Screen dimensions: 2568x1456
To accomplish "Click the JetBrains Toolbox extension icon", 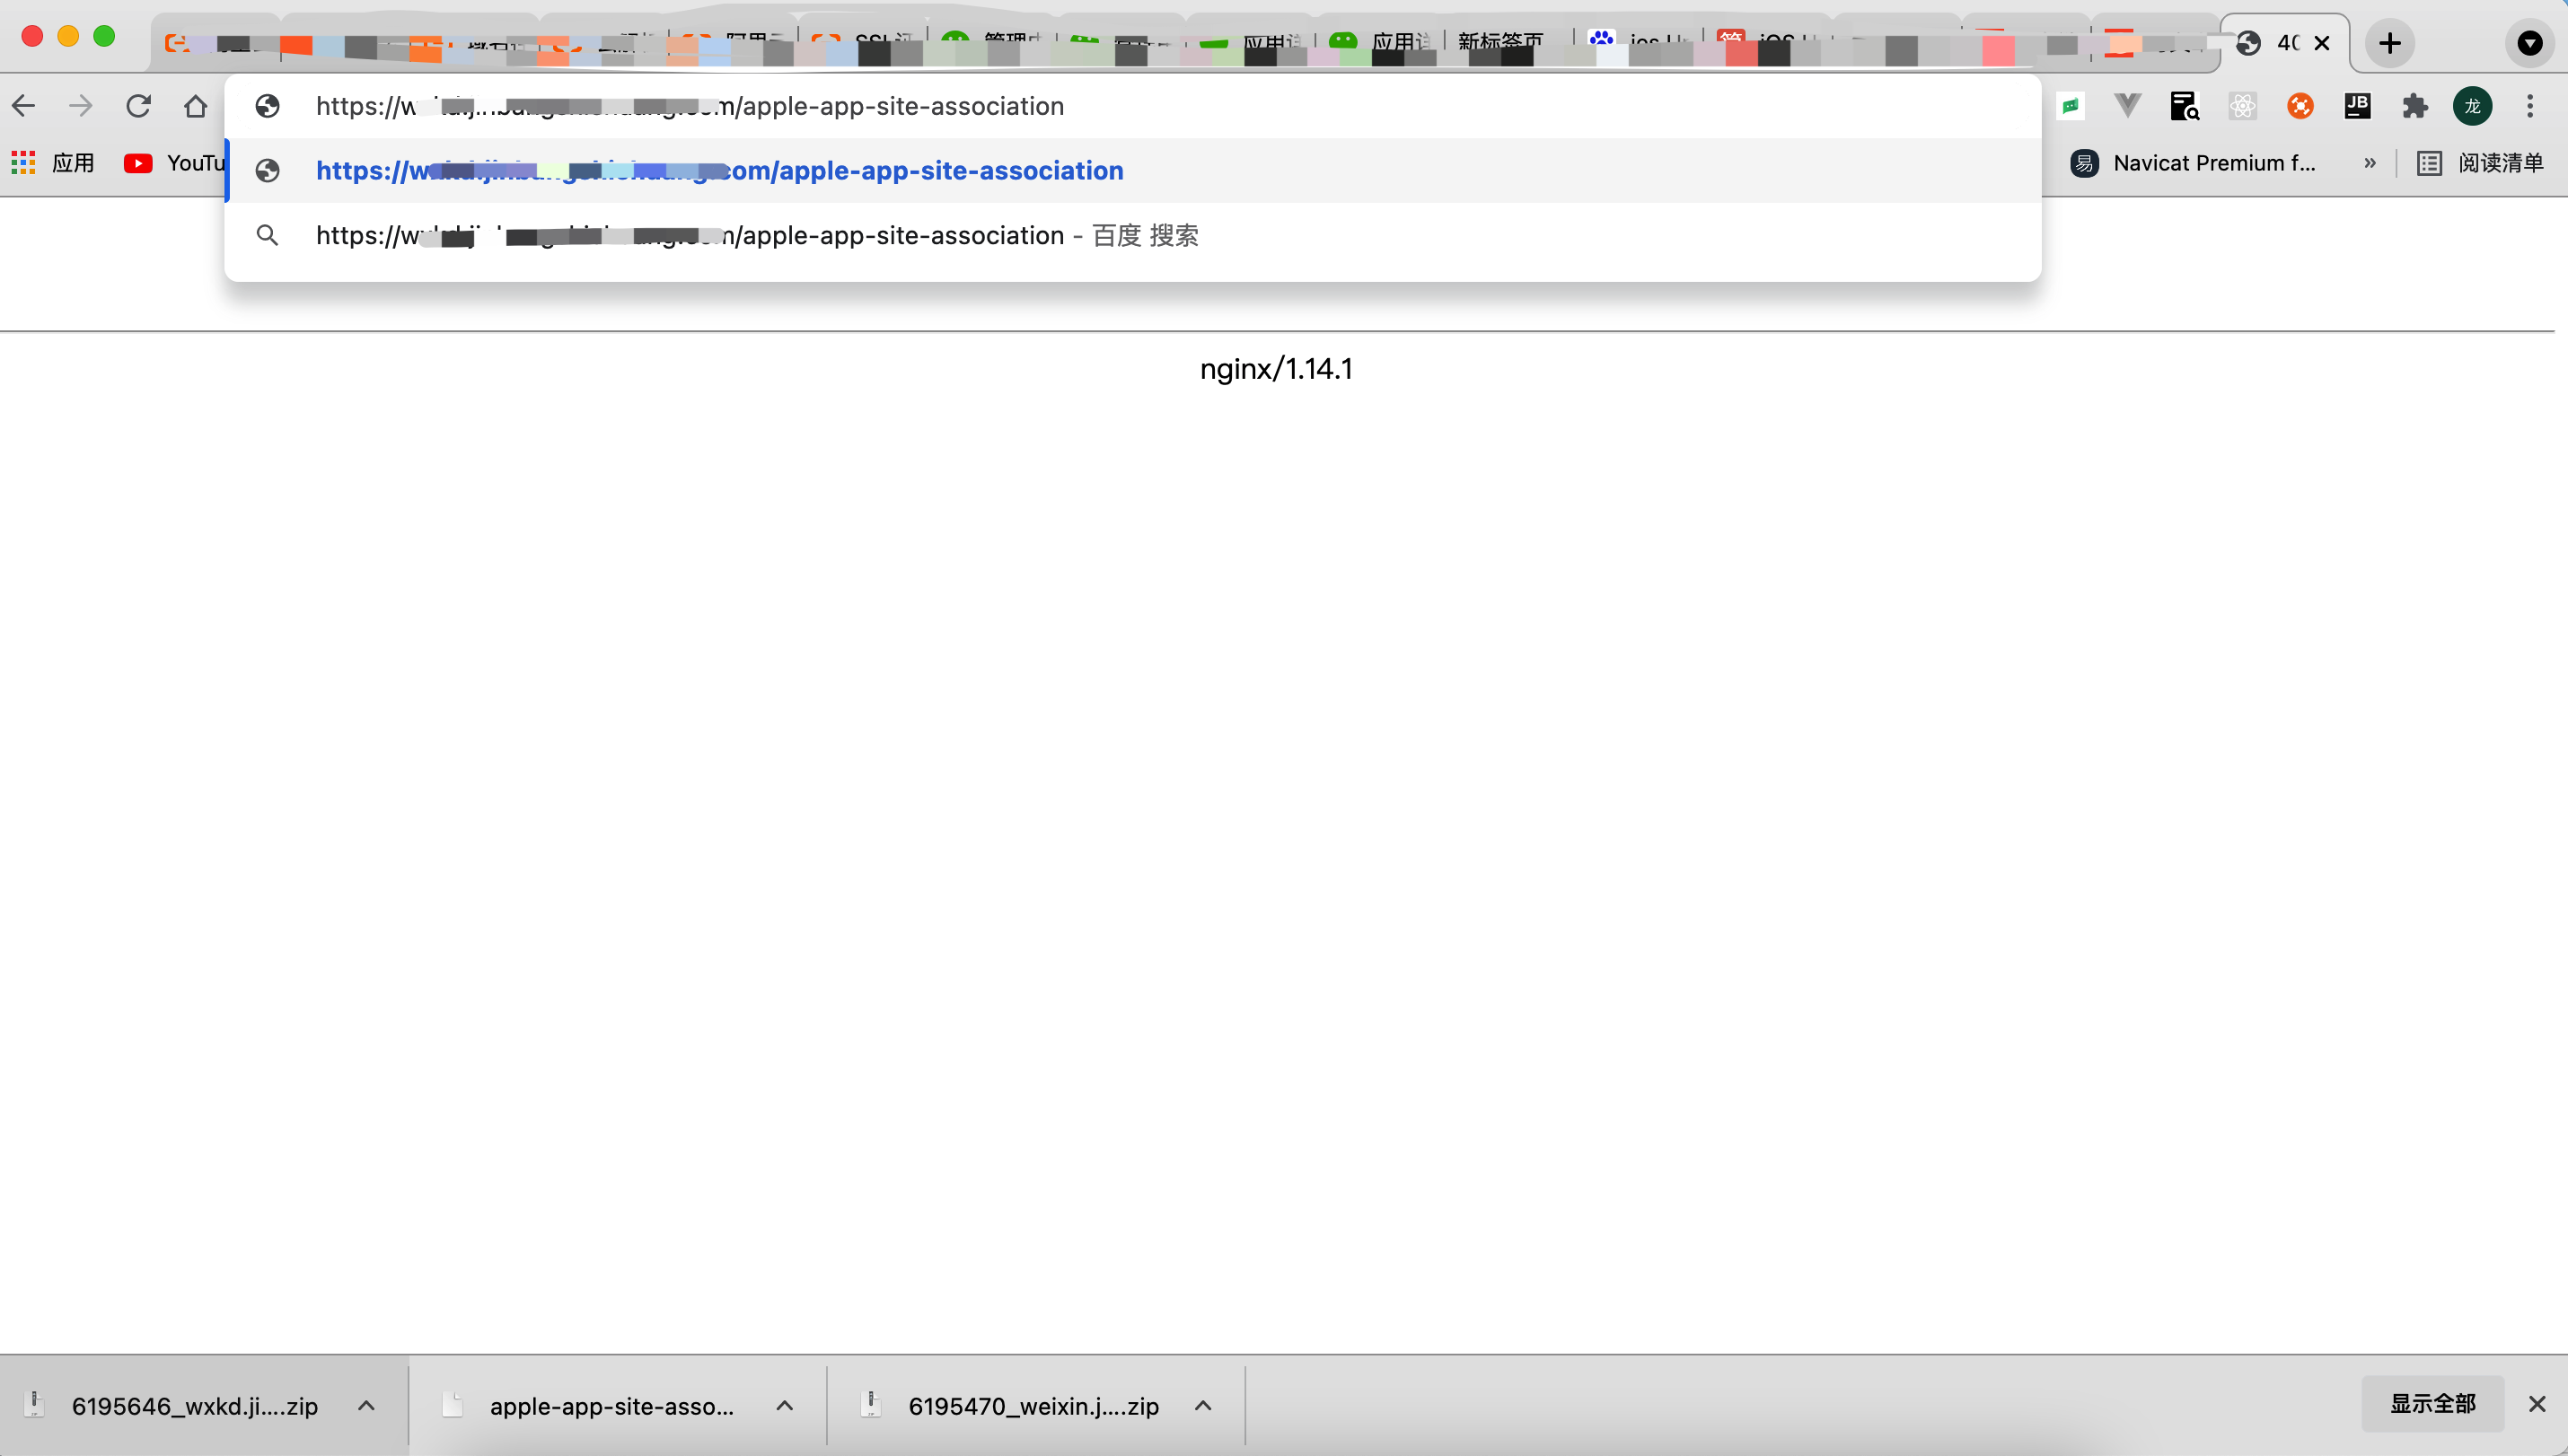I will click(x=2358, y=105).
